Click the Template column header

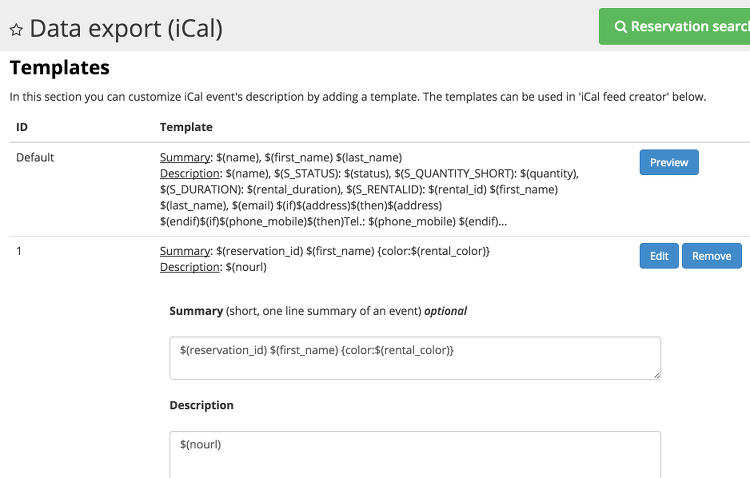coord(186,127)
